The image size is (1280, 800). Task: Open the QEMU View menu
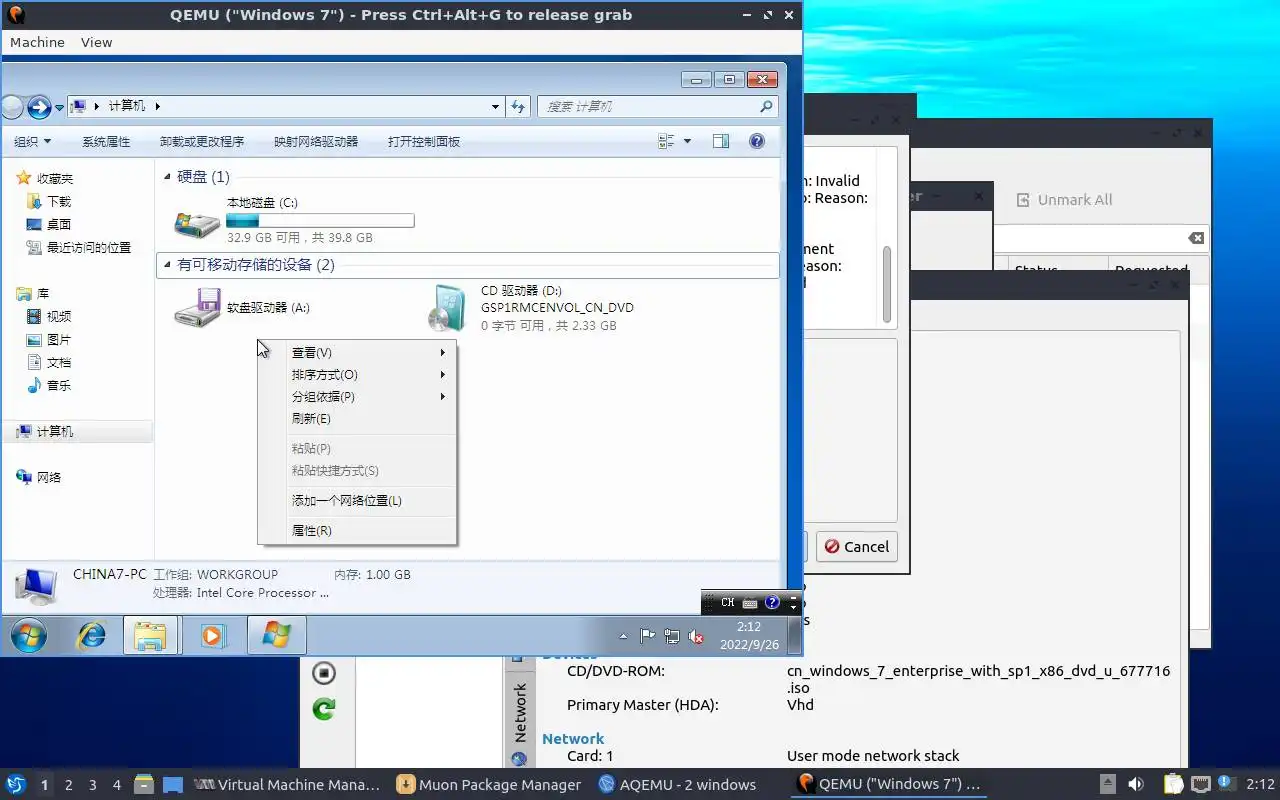(x=97, y=42)
